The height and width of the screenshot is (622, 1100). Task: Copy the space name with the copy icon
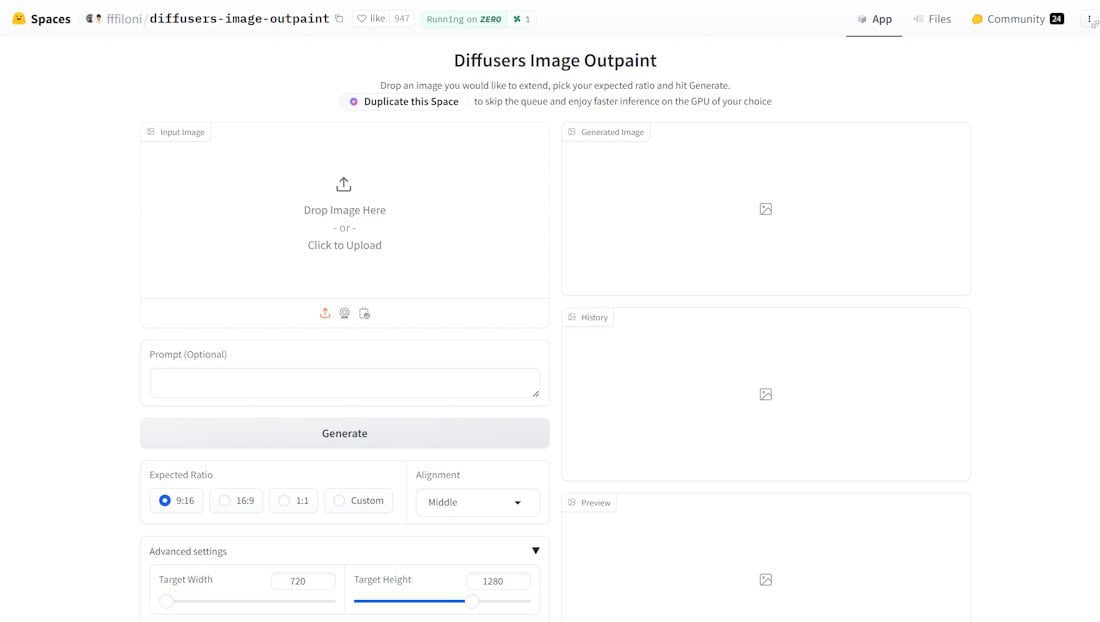(x=339, y=19)
